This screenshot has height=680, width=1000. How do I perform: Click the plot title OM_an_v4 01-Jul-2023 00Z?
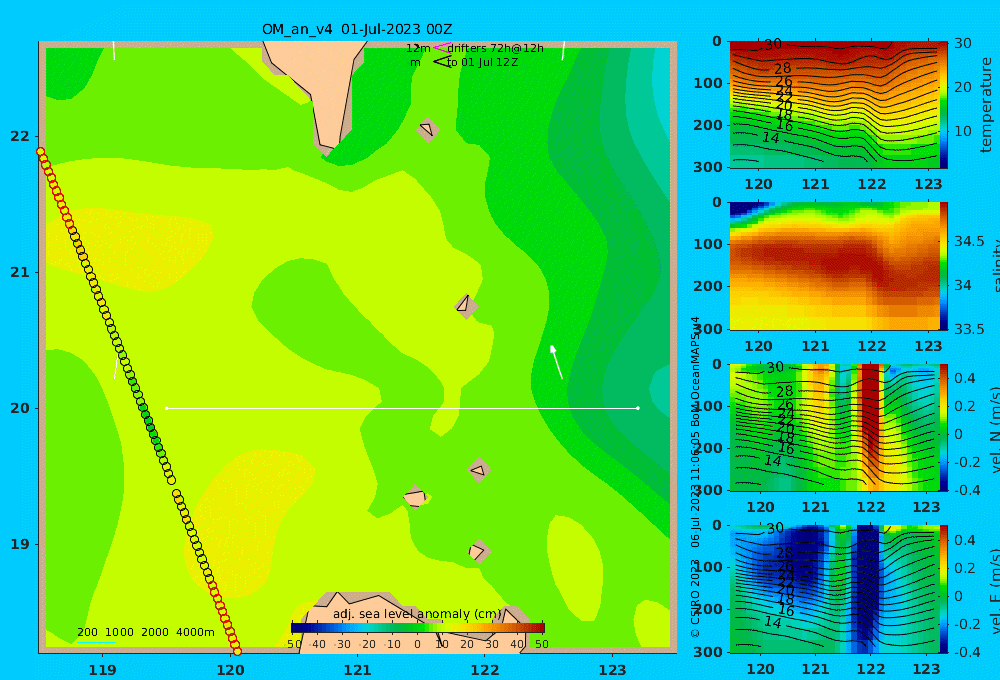tap(357, 29)
